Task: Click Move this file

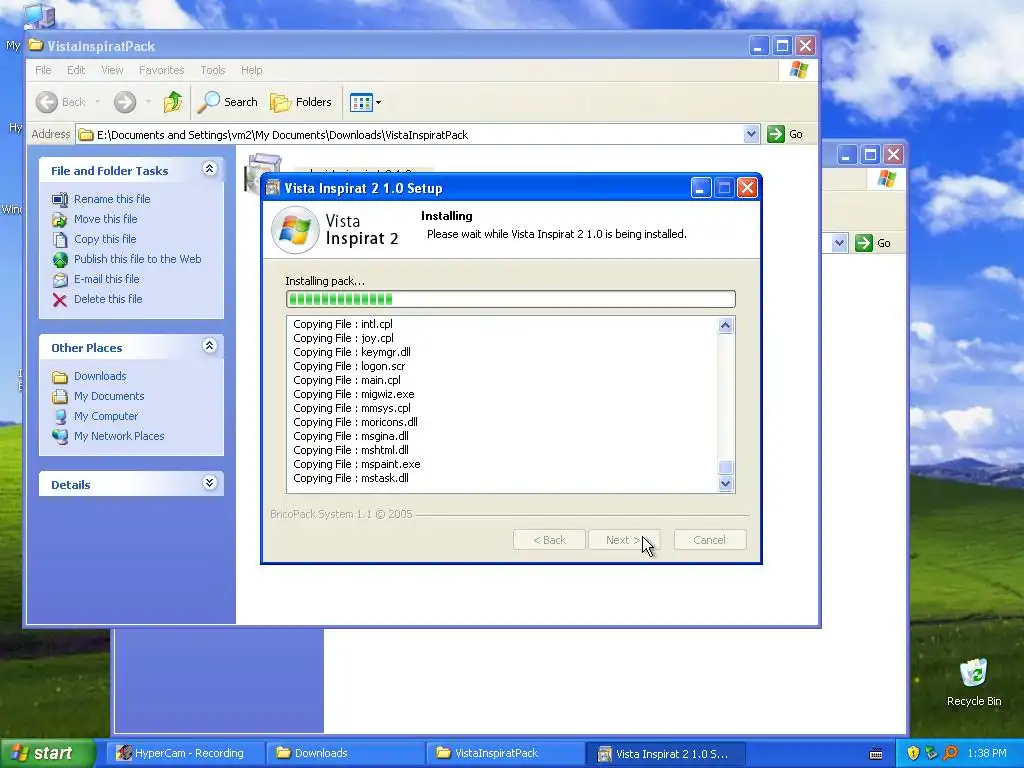Action: (x=105, y=219)
